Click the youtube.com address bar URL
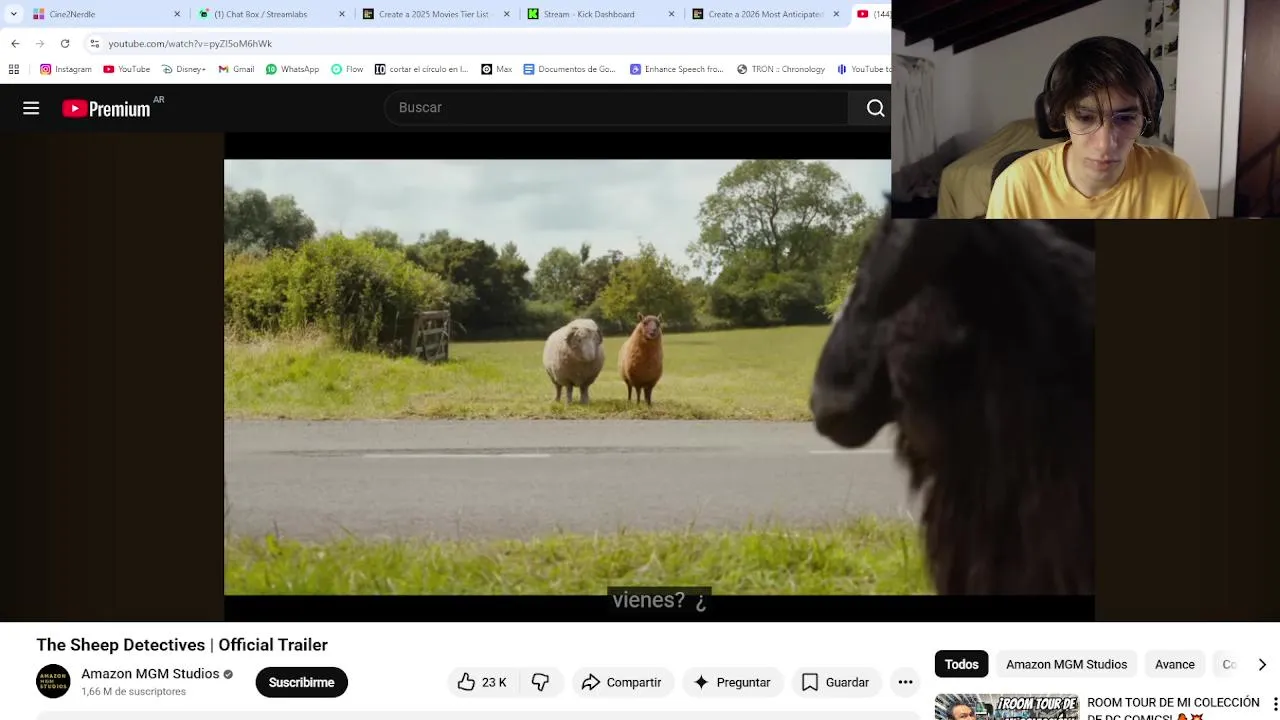The width and height of the screenshot is (1280, 720). point(190,44)
